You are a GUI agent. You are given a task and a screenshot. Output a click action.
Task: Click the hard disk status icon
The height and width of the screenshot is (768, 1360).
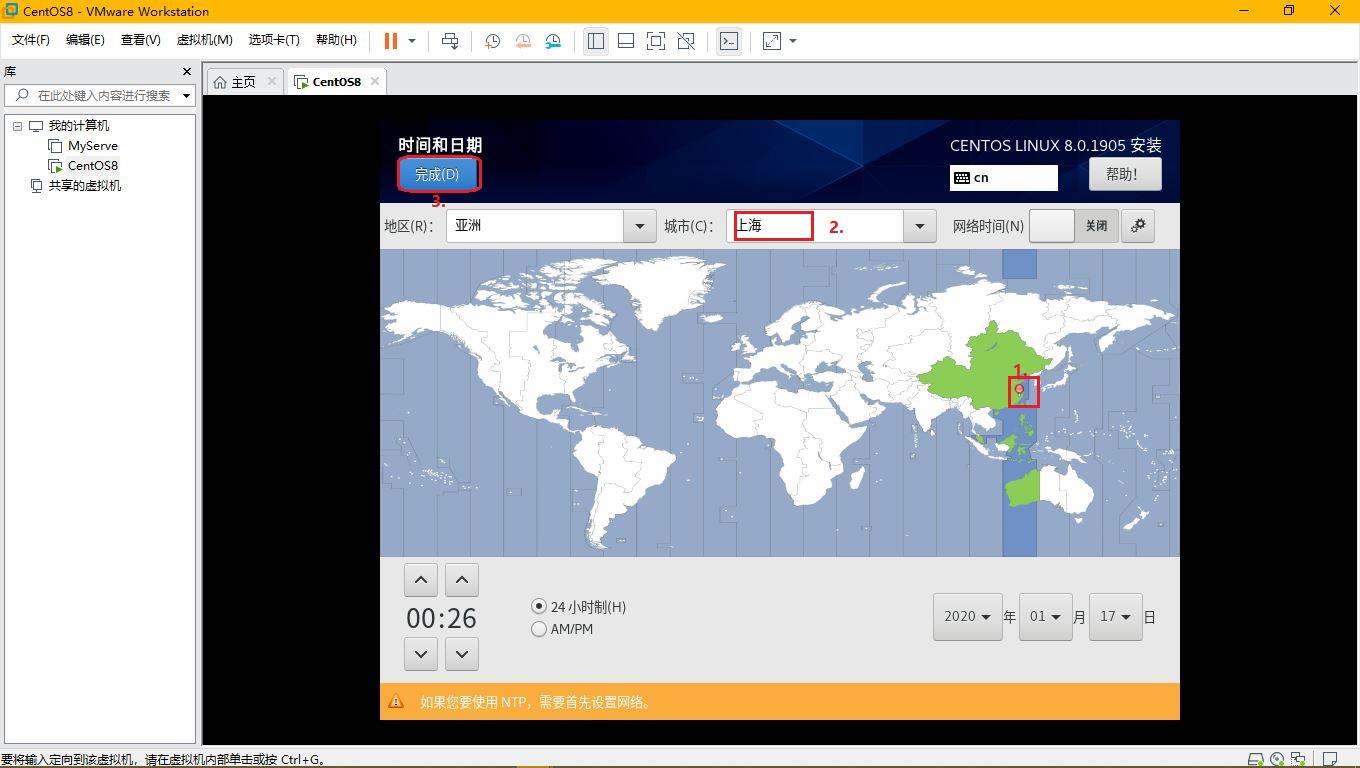[x=1256, y=759]
